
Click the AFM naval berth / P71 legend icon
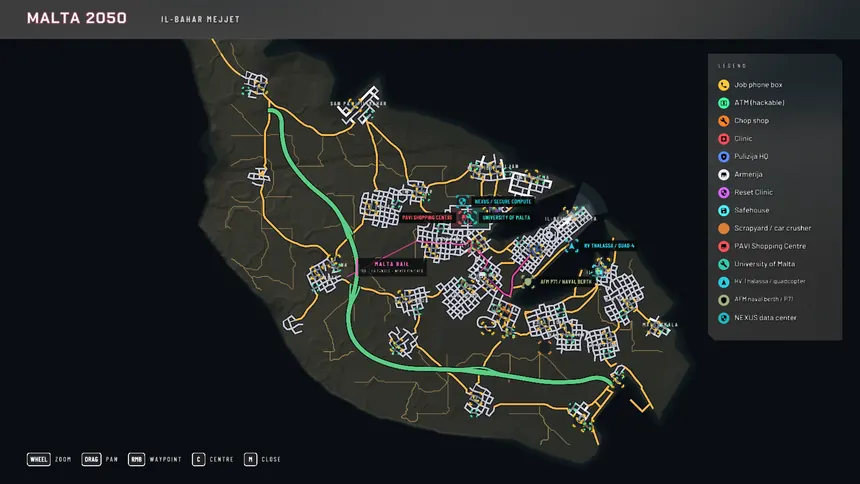(723, 300)
